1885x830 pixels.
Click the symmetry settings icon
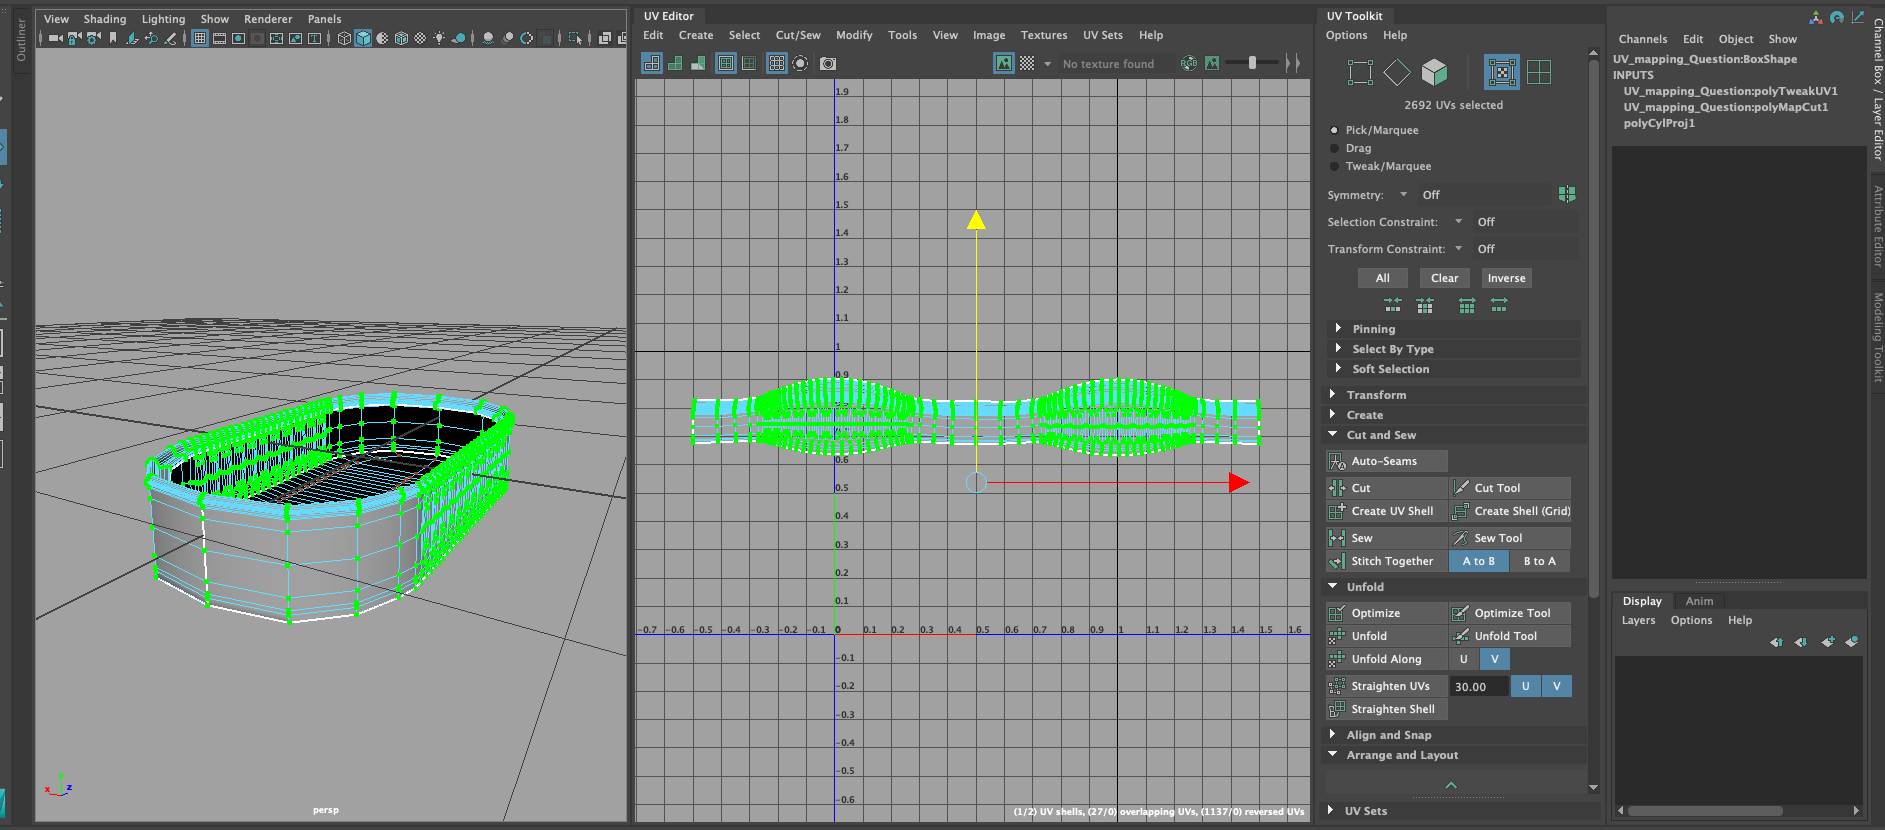click(1566, 194)
